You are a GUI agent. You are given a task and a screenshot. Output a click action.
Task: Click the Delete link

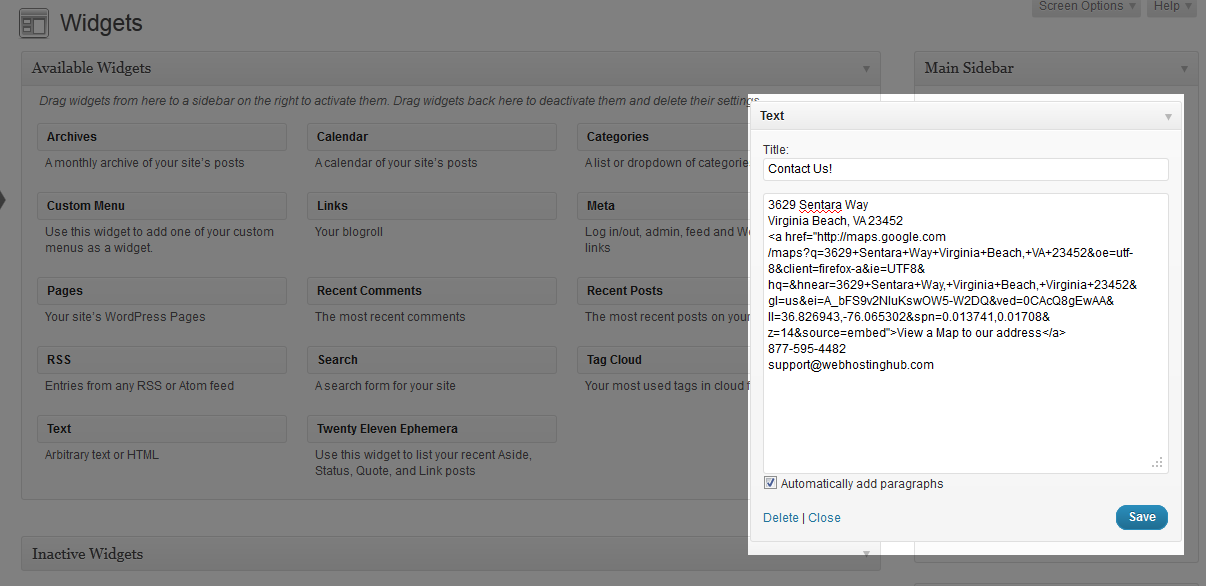coord(780,518)
